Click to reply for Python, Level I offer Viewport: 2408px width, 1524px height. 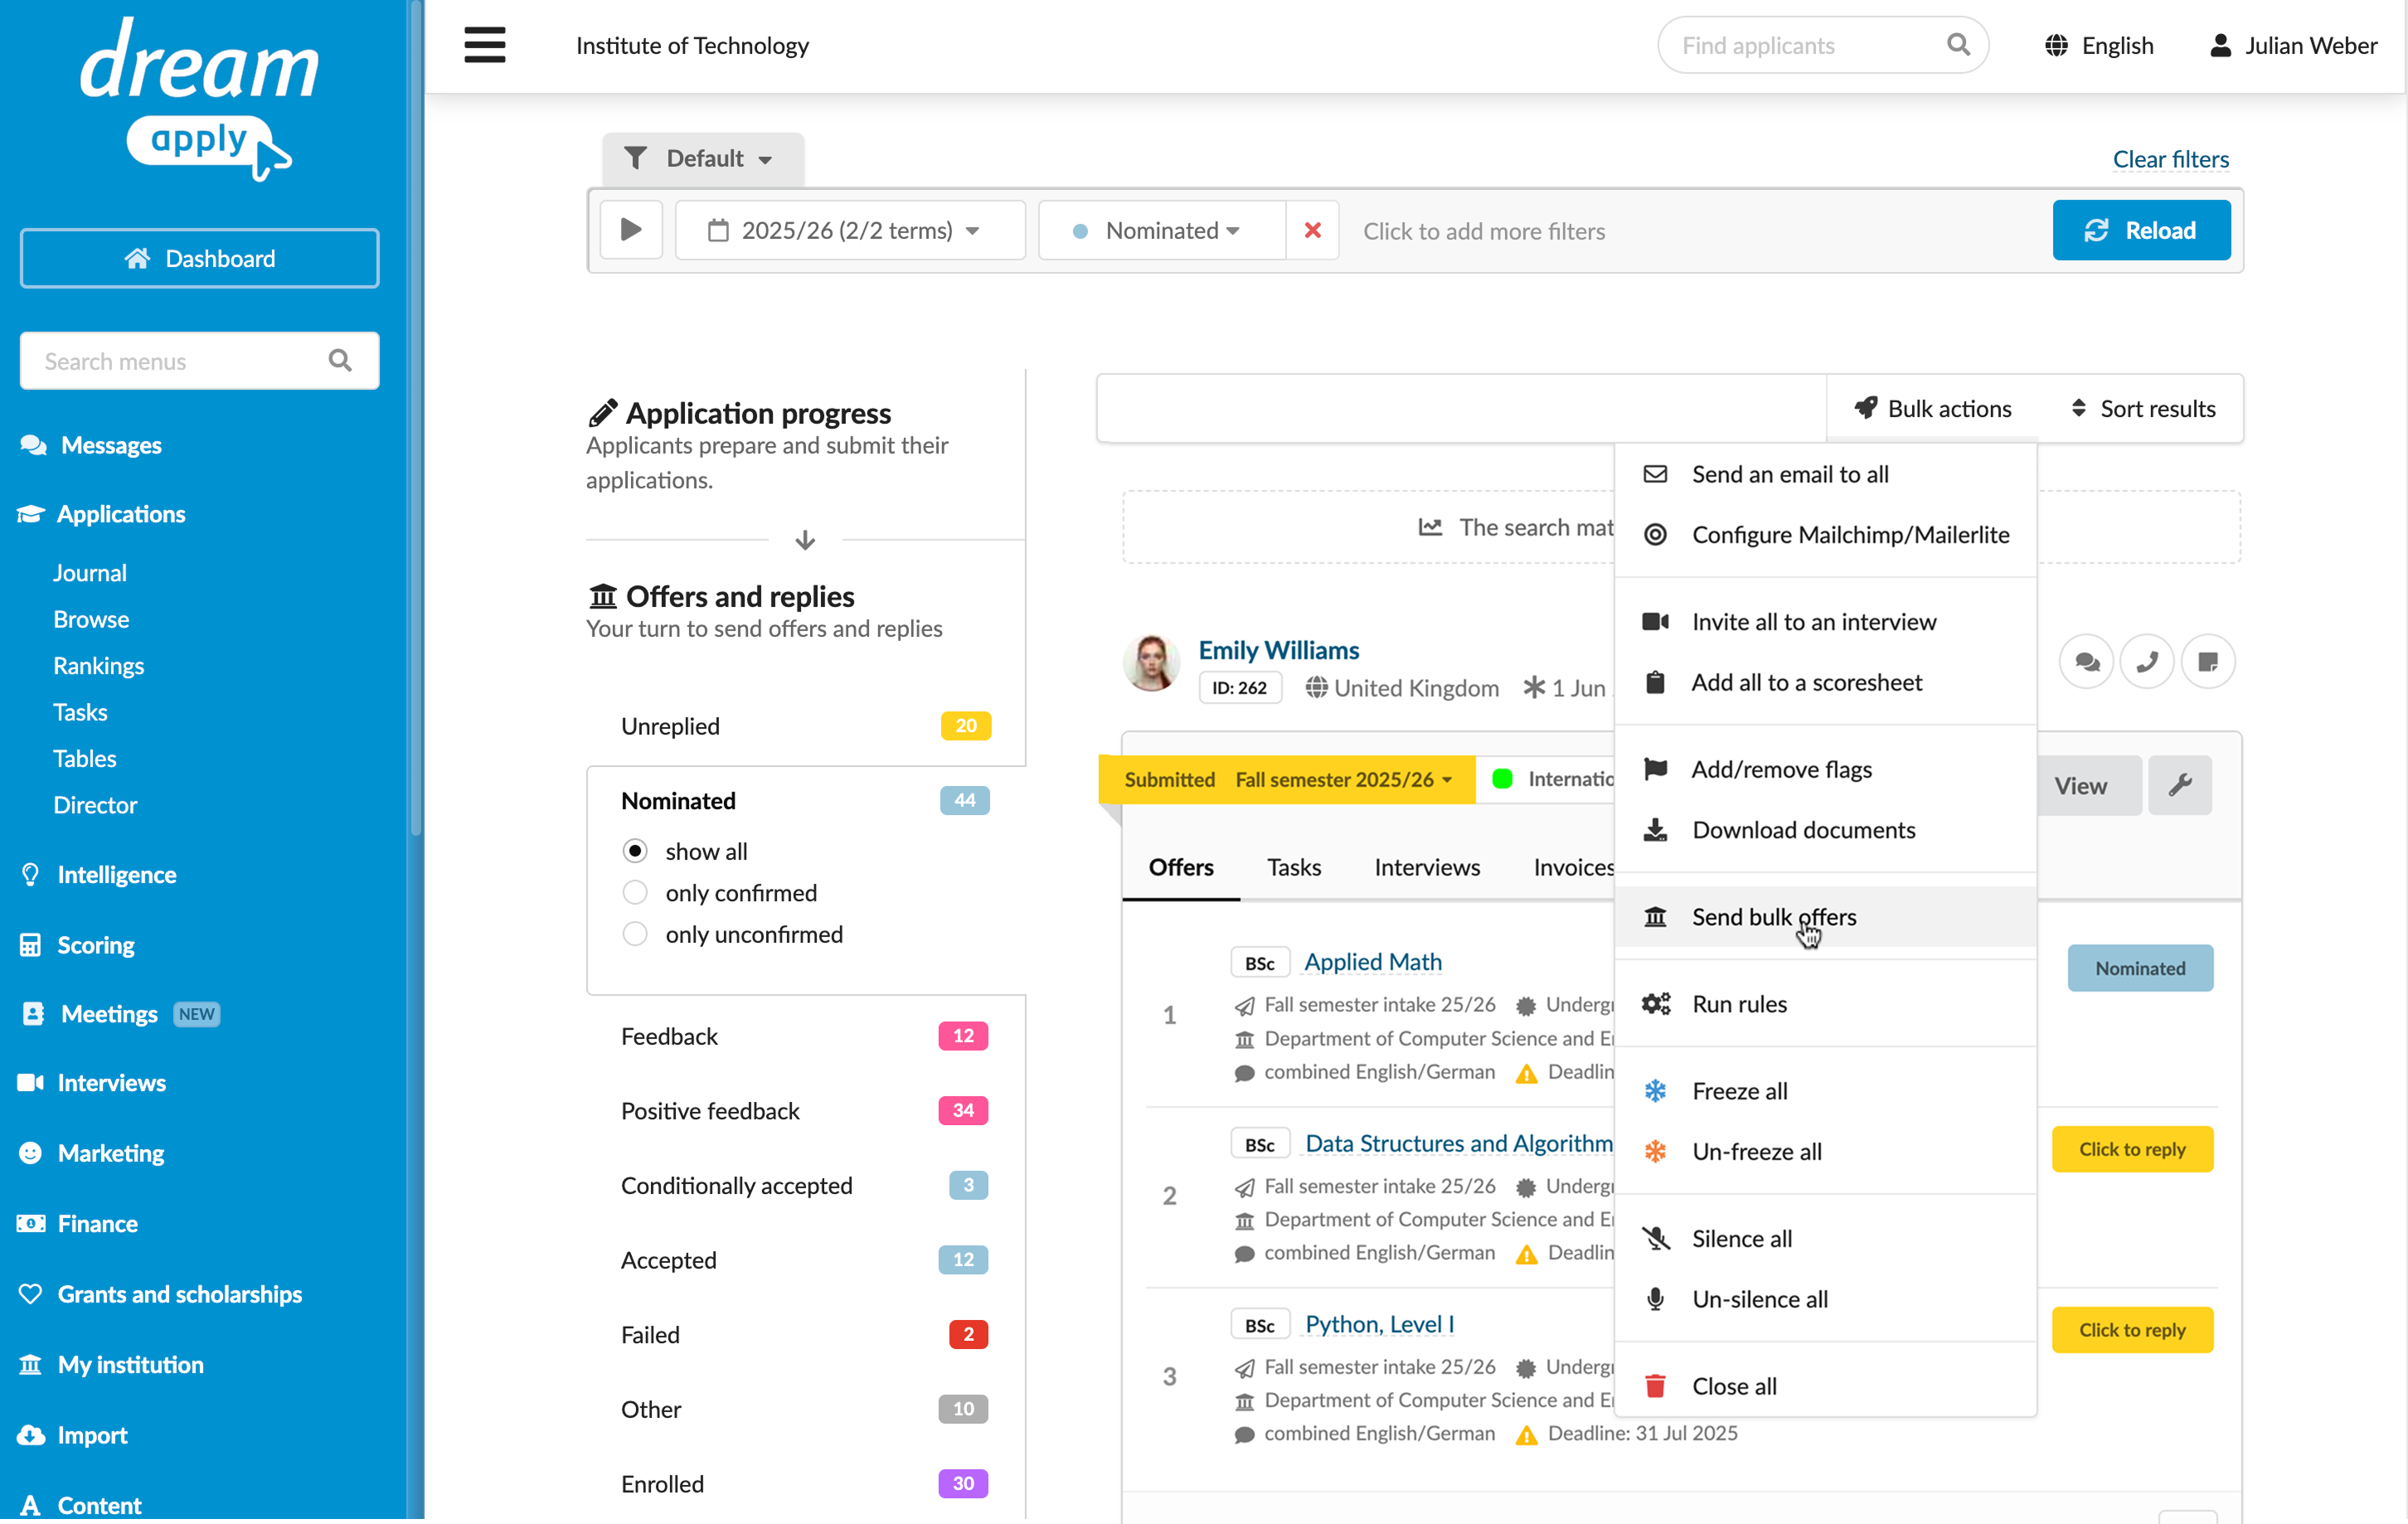coord(2132,1330)
